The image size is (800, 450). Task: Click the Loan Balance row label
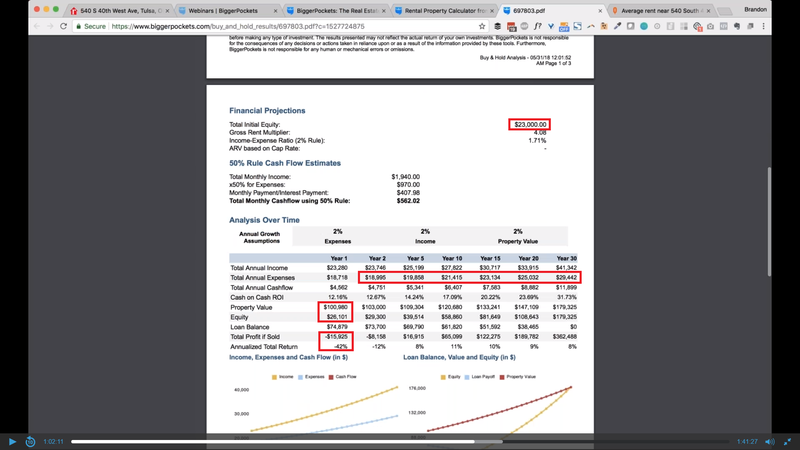tap(249, 327)
